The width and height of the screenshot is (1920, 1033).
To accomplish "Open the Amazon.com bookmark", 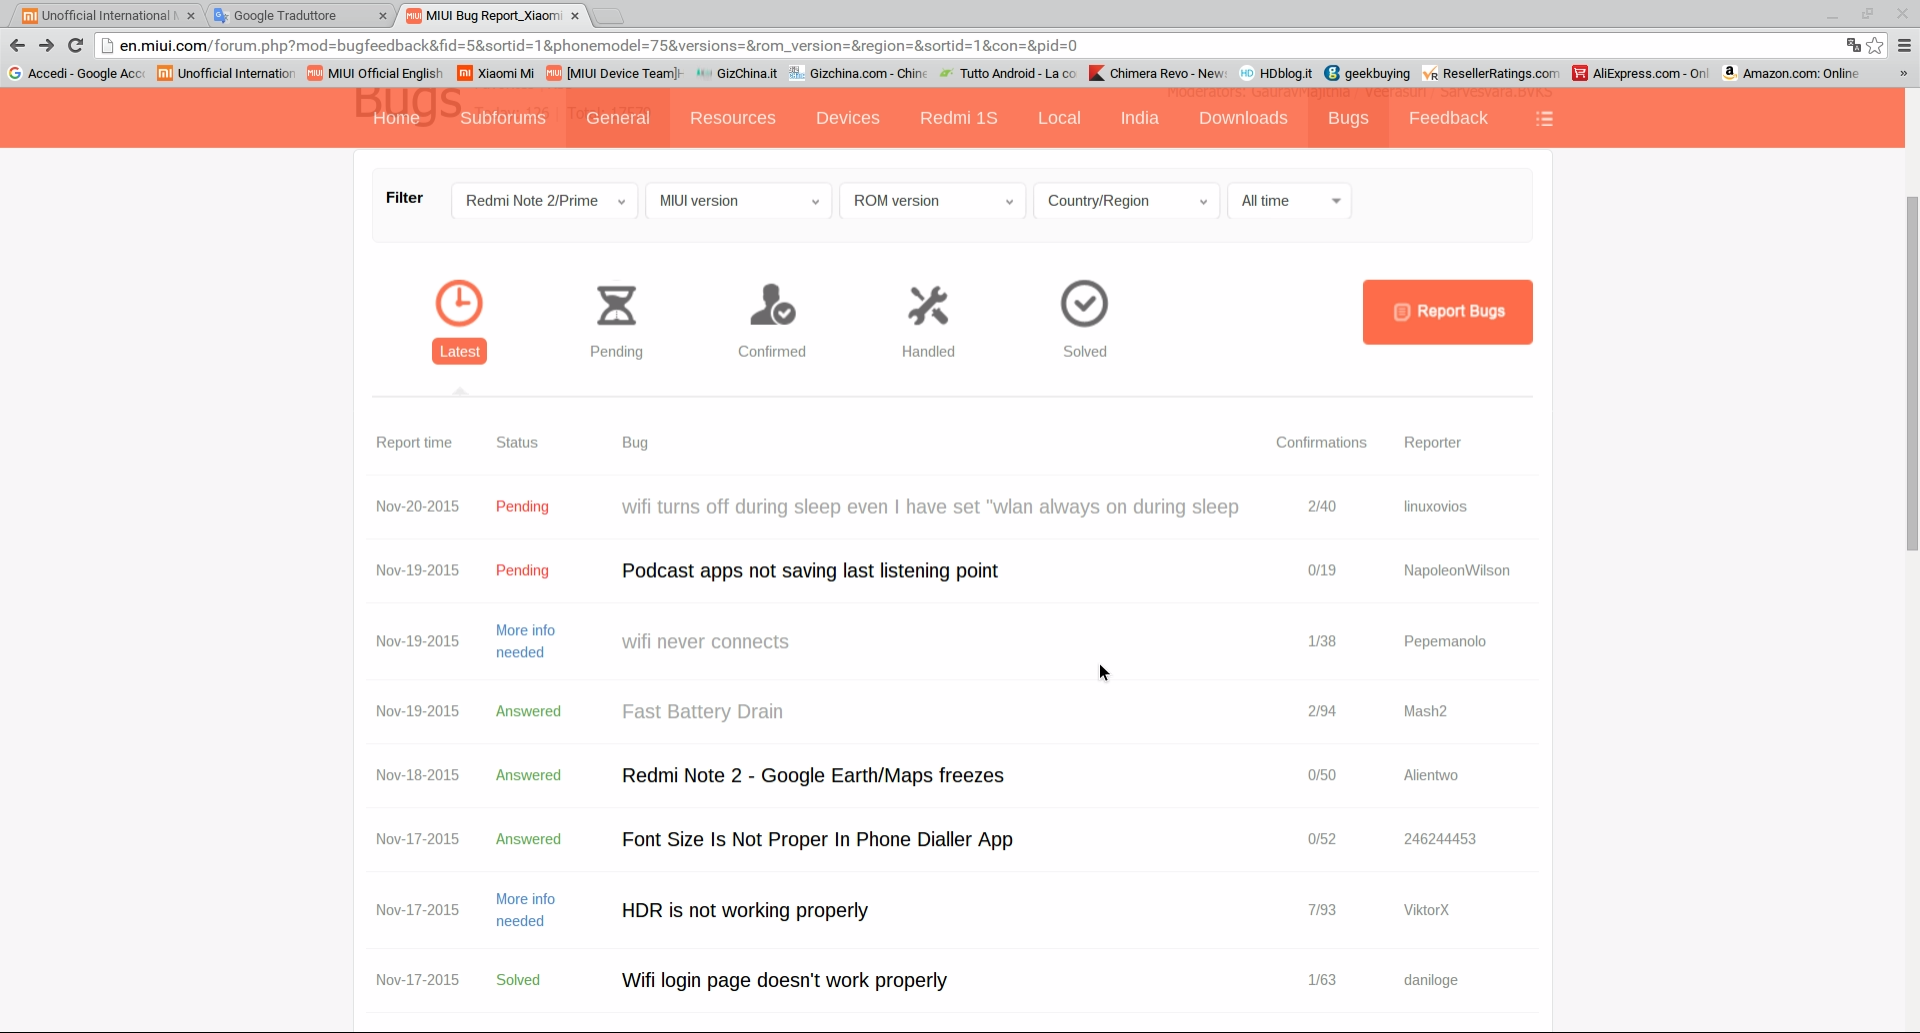I will (x=1791, y=73).
